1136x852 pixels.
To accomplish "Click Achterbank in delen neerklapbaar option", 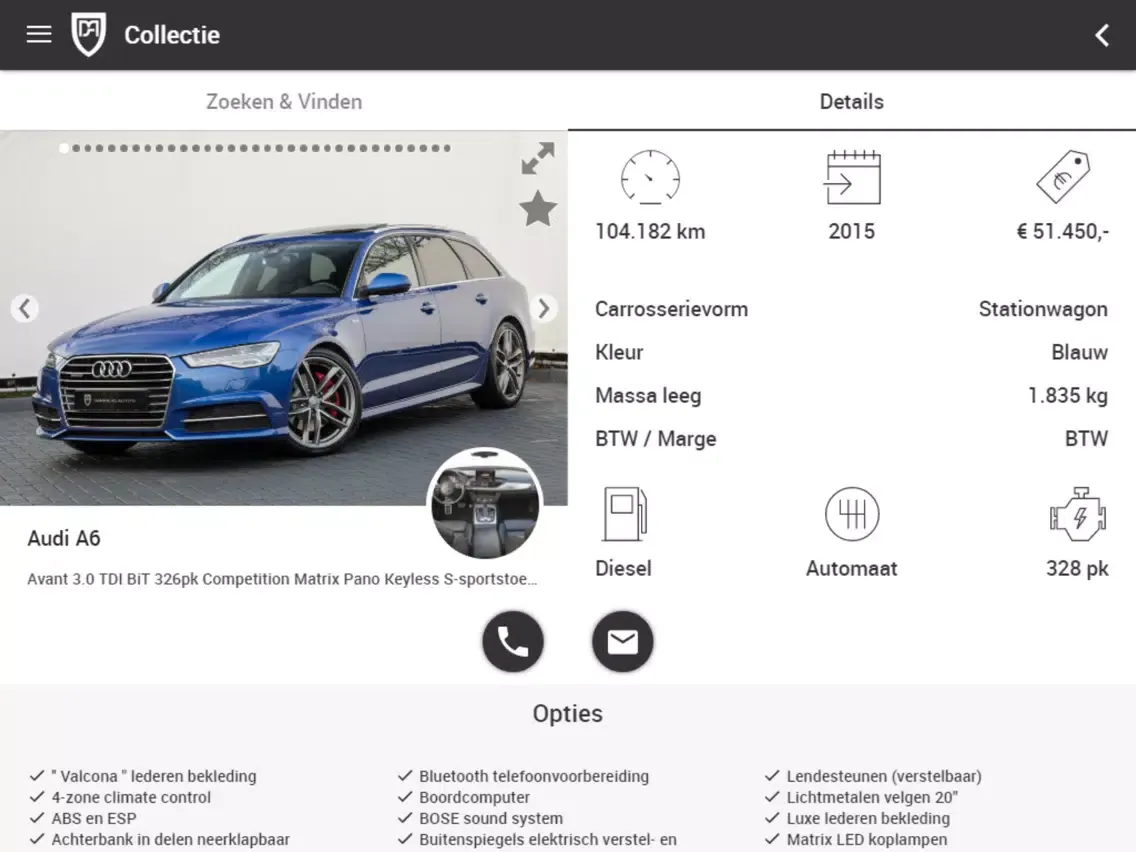I will point(170,839).
